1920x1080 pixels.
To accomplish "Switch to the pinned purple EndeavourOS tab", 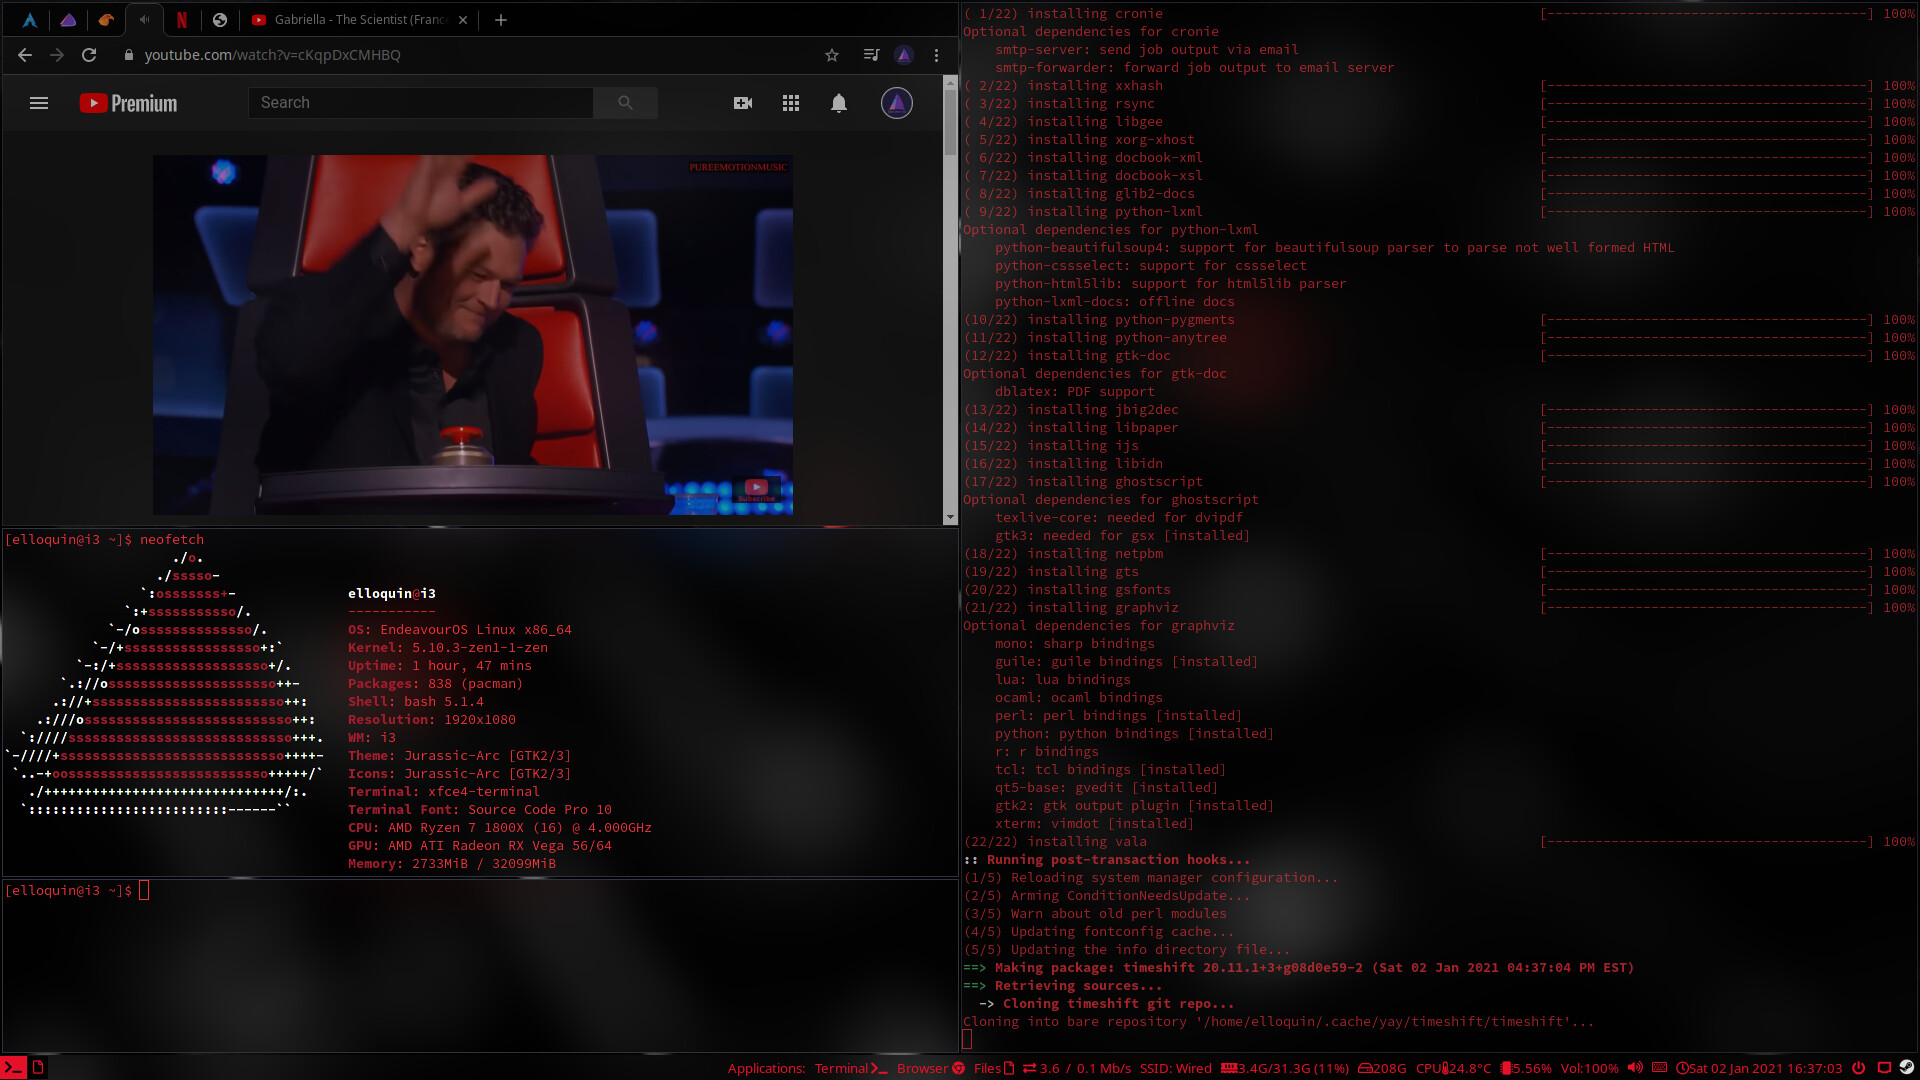I will point(68,19).
